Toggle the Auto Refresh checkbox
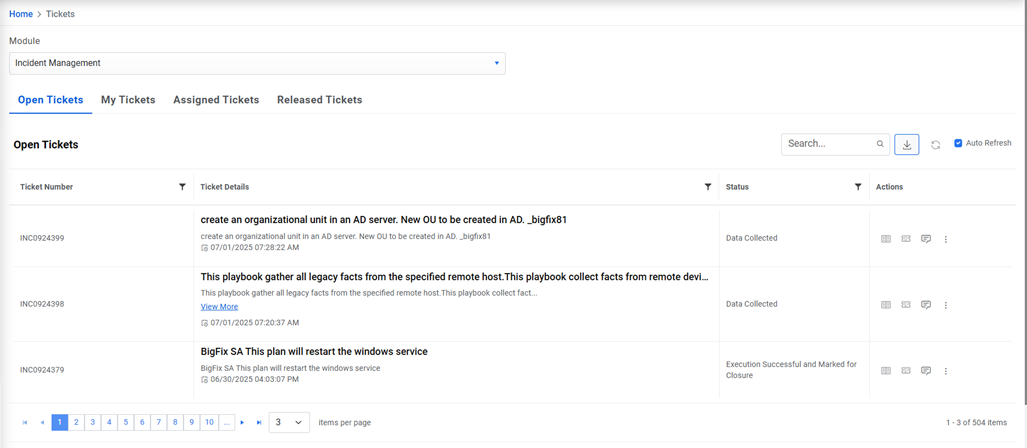This screenshot has height=448, width=1027. pos(958,143)
